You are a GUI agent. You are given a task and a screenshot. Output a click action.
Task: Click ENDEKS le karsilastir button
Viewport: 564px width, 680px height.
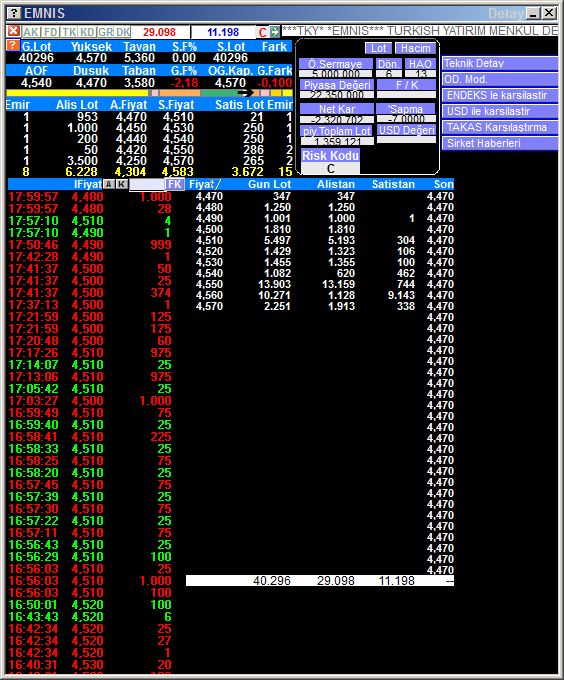499,95
